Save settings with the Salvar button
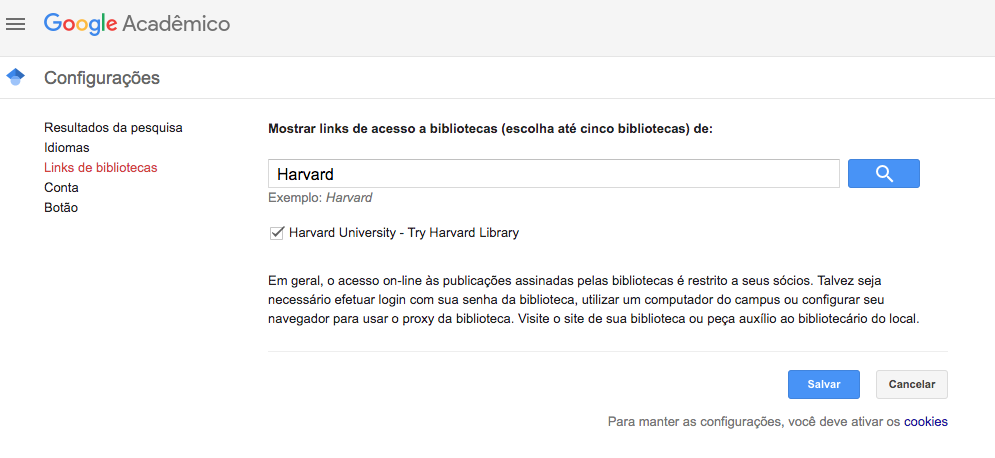The height and width of the screenshot is (458, 995). click(824, 384)
